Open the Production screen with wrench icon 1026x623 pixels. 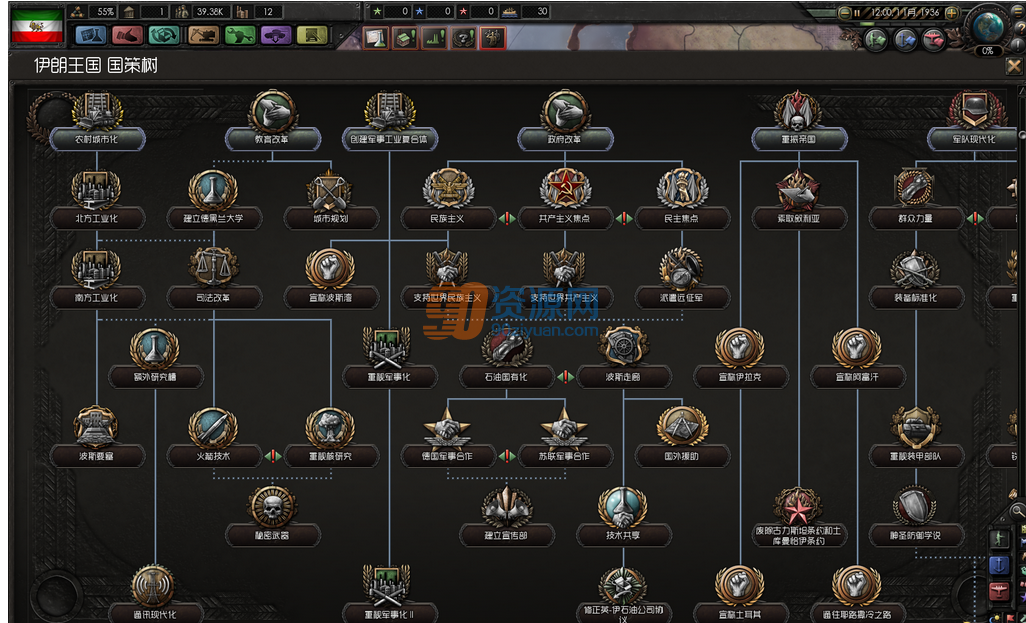point(240,35)
